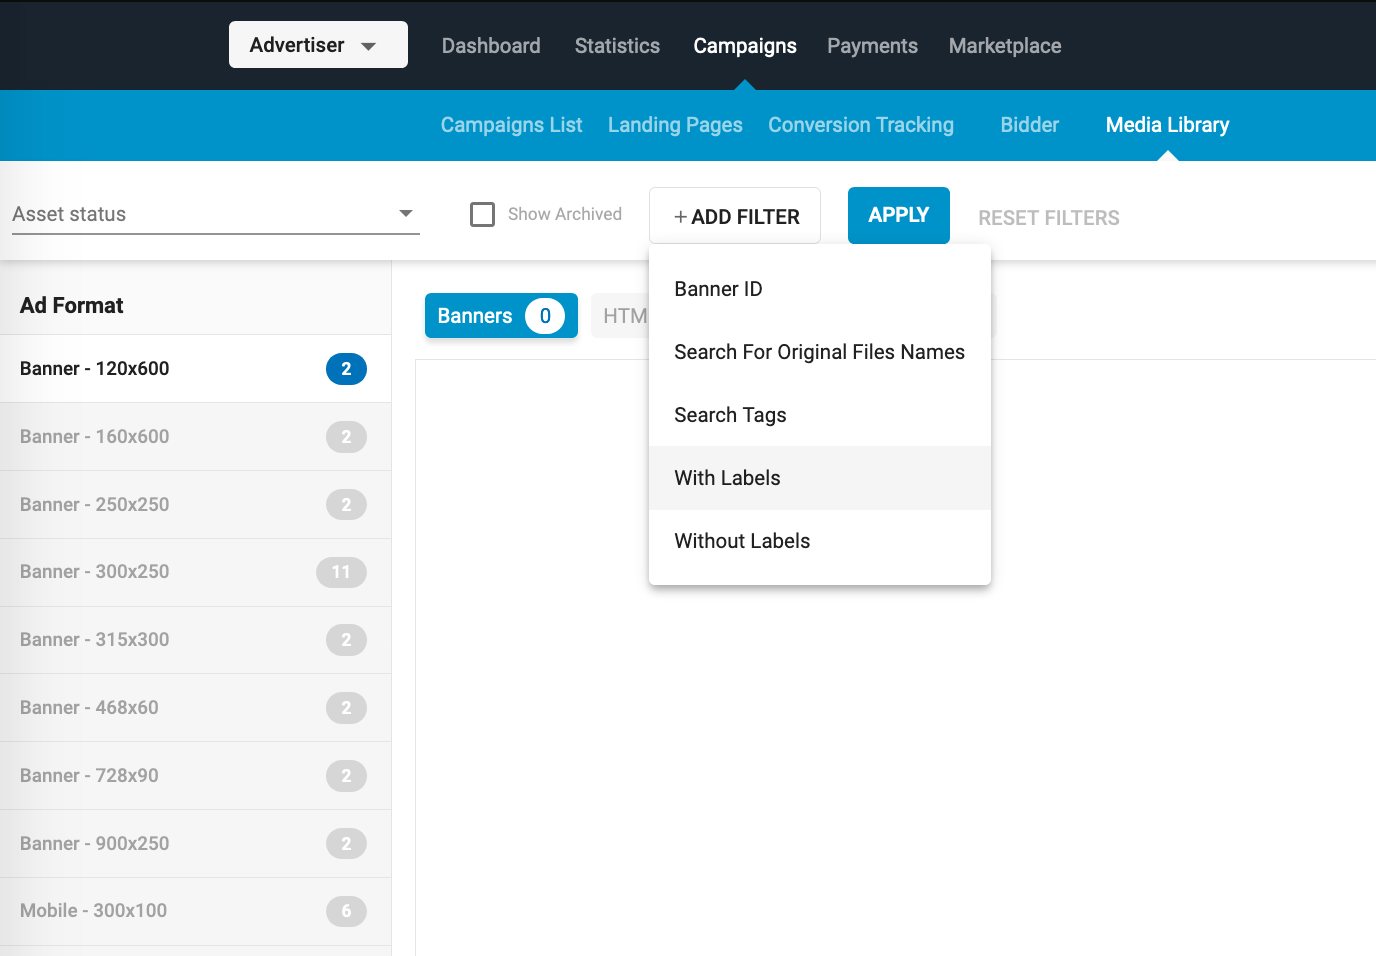Select Banner - 300x250 ad format
Viewport: 1376px width, 956px height.
[95, 572]
